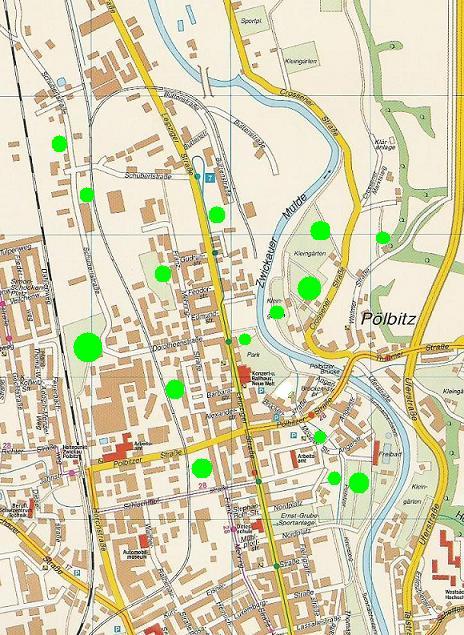Click the red Freibad building marker
The width and height of the screenshot is (464, 635).
[x=376, y=453]
